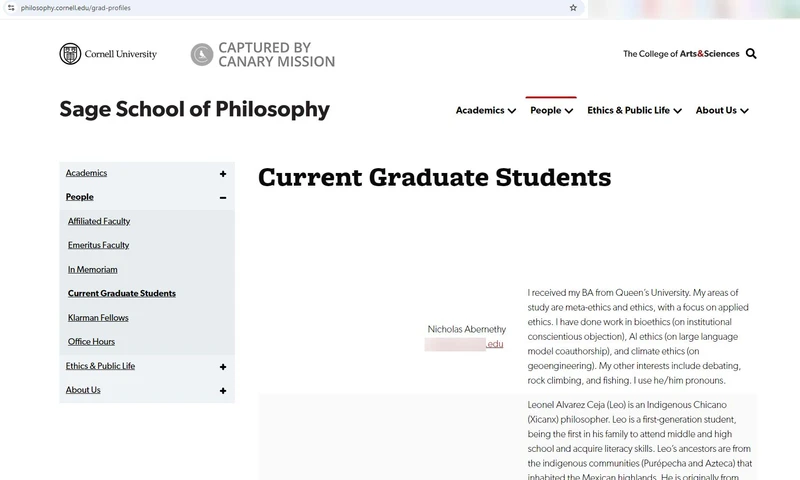Open The College of Arts & Sciences link
The width and height of the screenshot is (800, 480).
(x=681, y=54)
